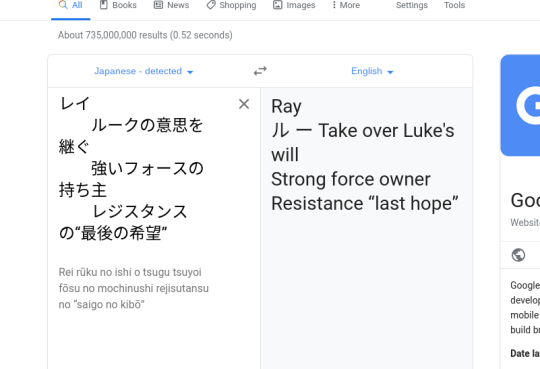This screenshot has width=540, height=369.
Task: Switch to the Books tab
Action: click(x=118, y=5)
